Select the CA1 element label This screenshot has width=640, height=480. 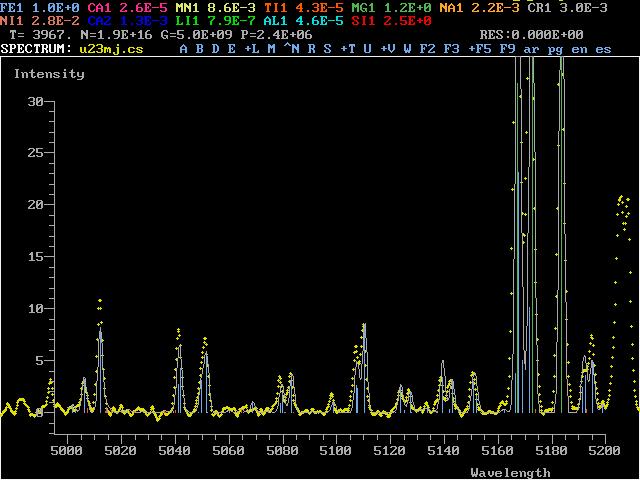[99, 7]
